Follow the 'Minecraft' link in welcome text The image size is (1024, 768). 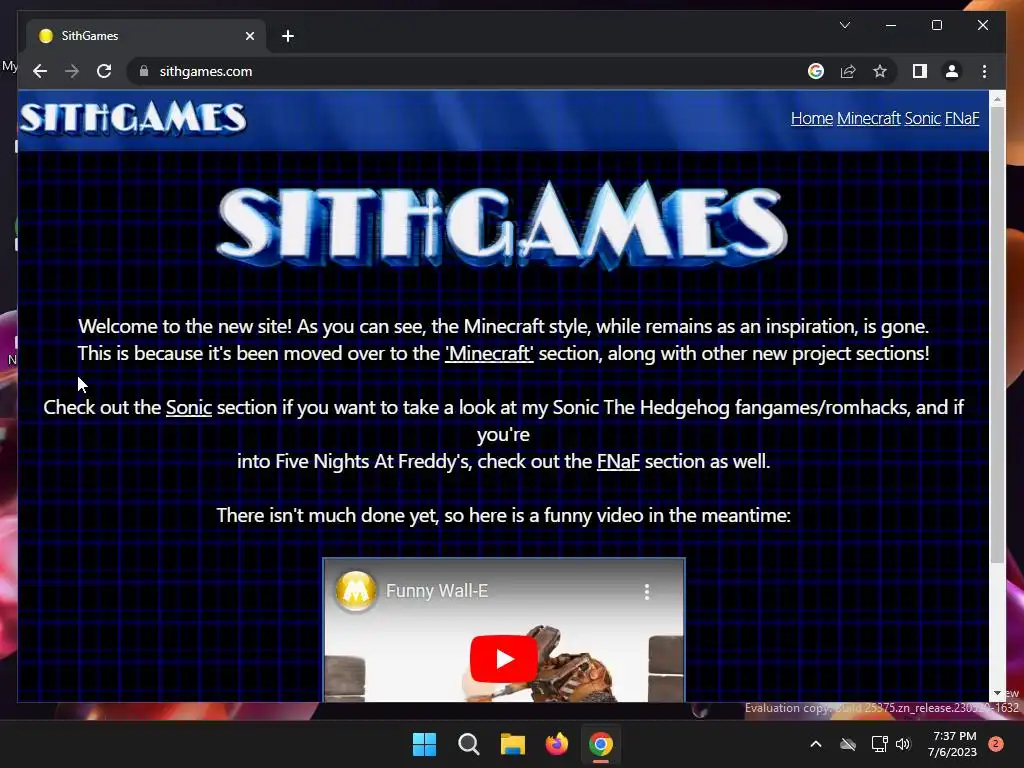click(x=489, y=353)
